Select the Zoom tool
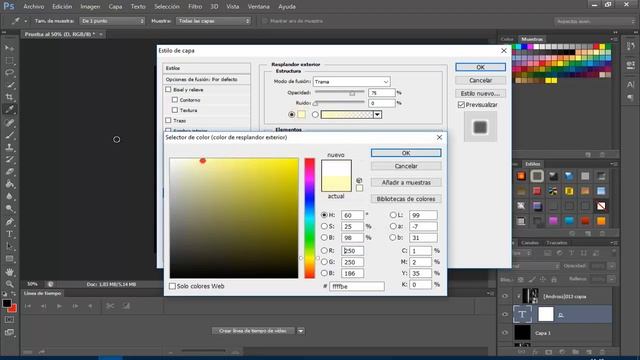The height and width of the screenshot is (360, 640). coord(9,284)
